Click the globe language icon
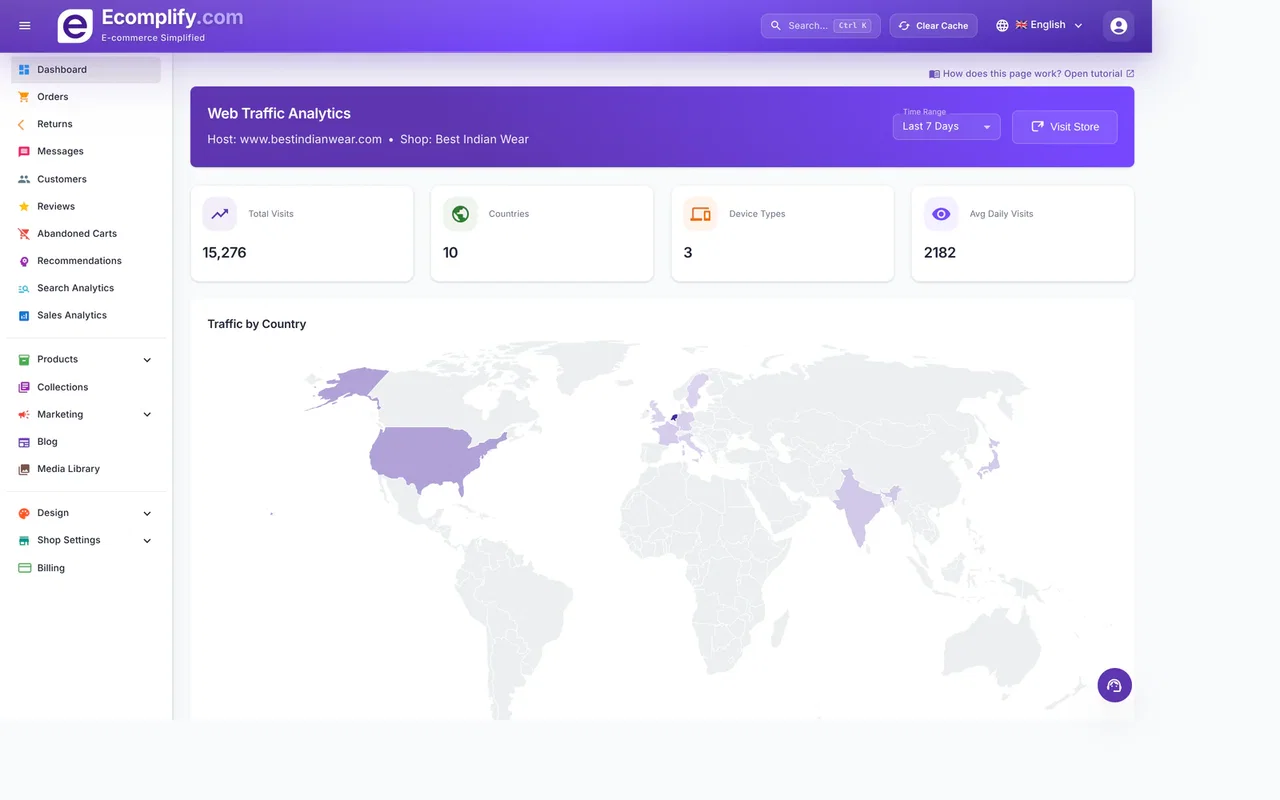 [1002, 26]
